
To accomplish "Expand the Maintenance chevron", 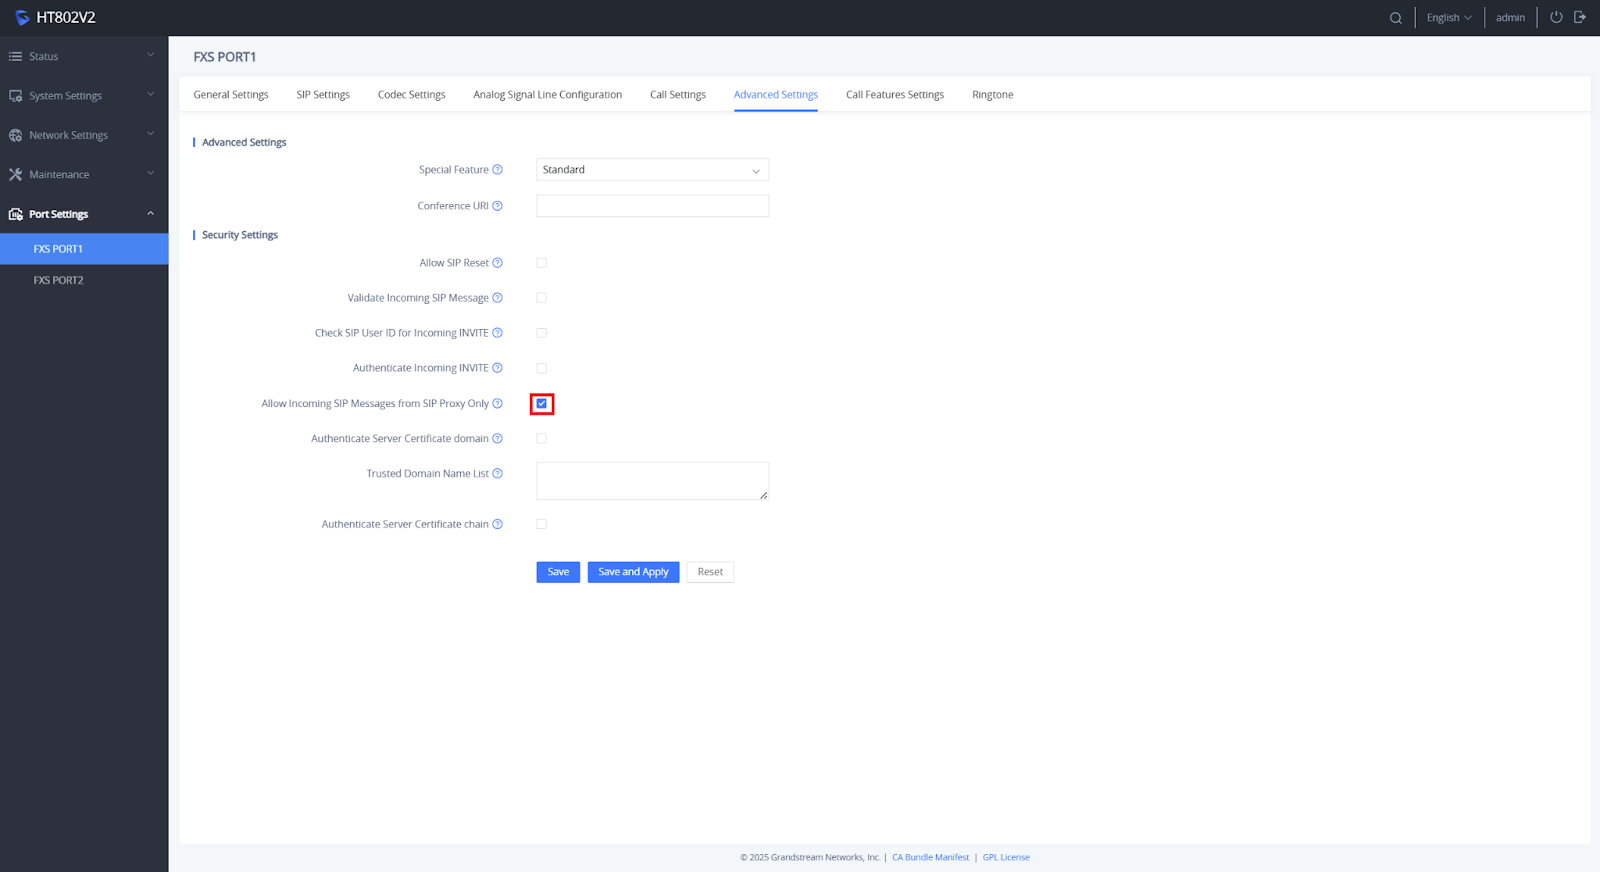I will click(x=151, y=173).
